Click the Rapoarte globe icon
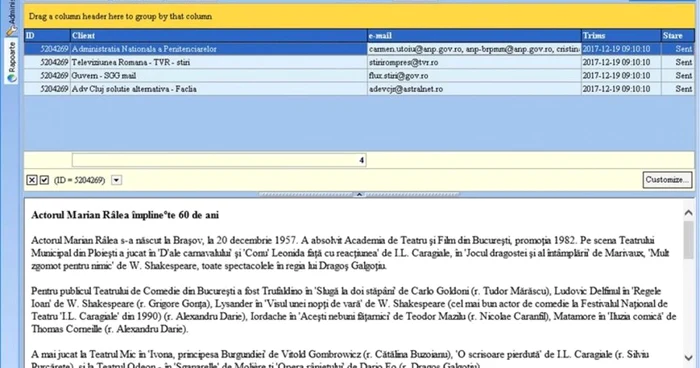Image resolution: width=700 pixels, height=368 pixels. coord(12,78)
